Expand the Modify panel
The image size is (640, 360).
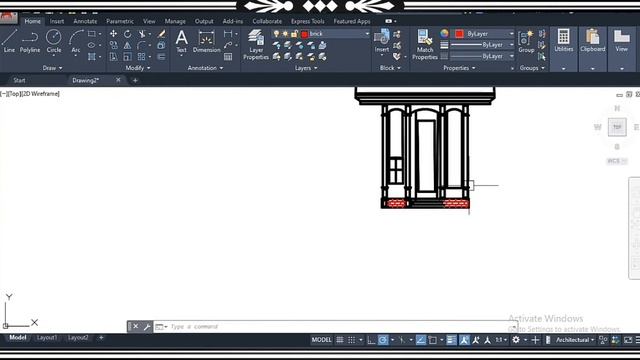pyautogui.click(x=138, y=68)
